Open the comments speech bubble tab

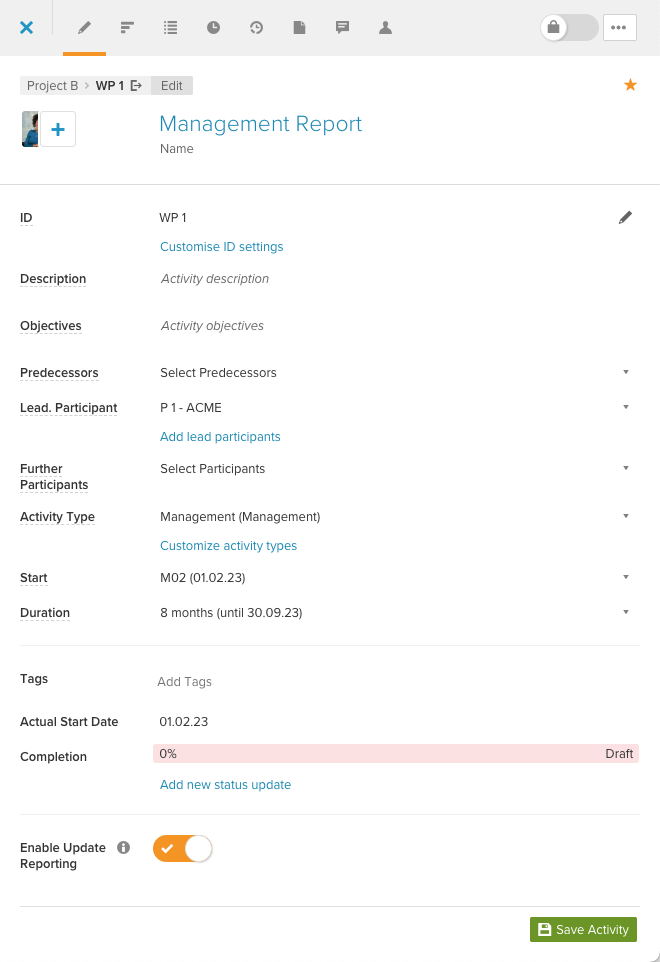tap(342, 28)
